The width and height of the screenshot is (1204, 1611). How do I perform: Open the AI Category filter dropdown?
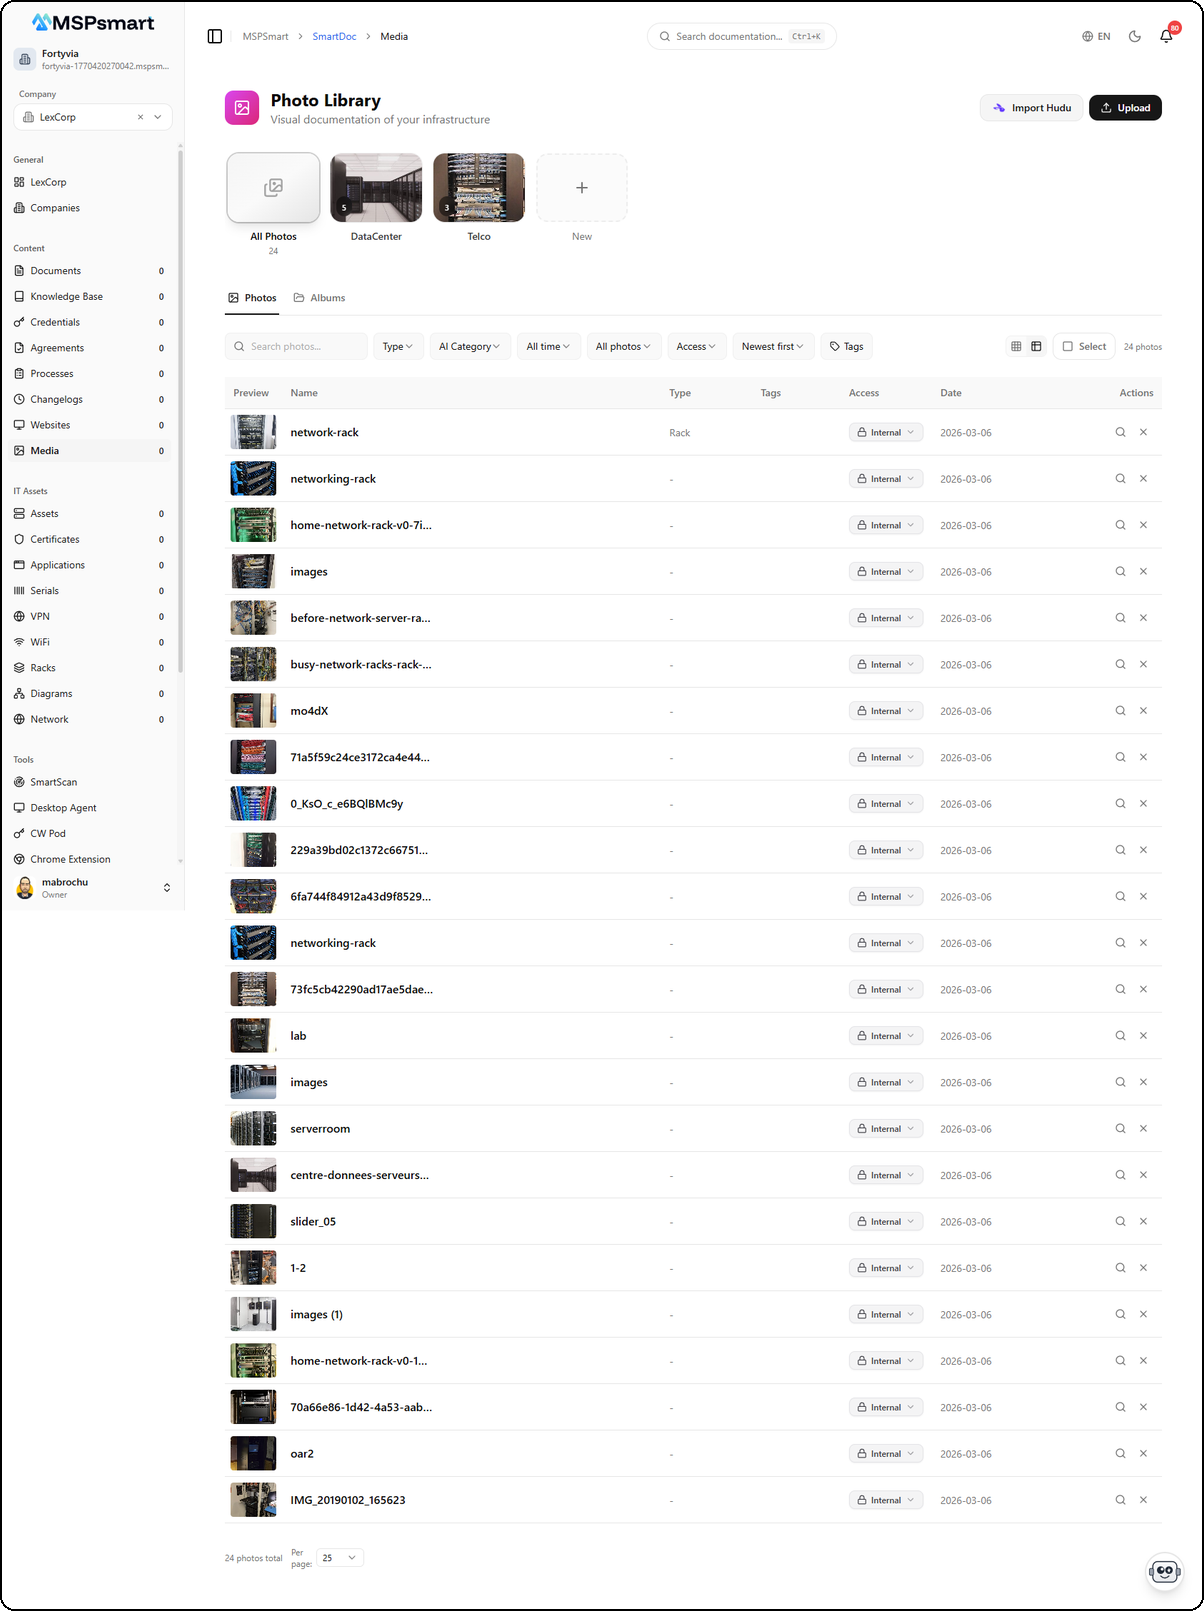tap(470, 346)
